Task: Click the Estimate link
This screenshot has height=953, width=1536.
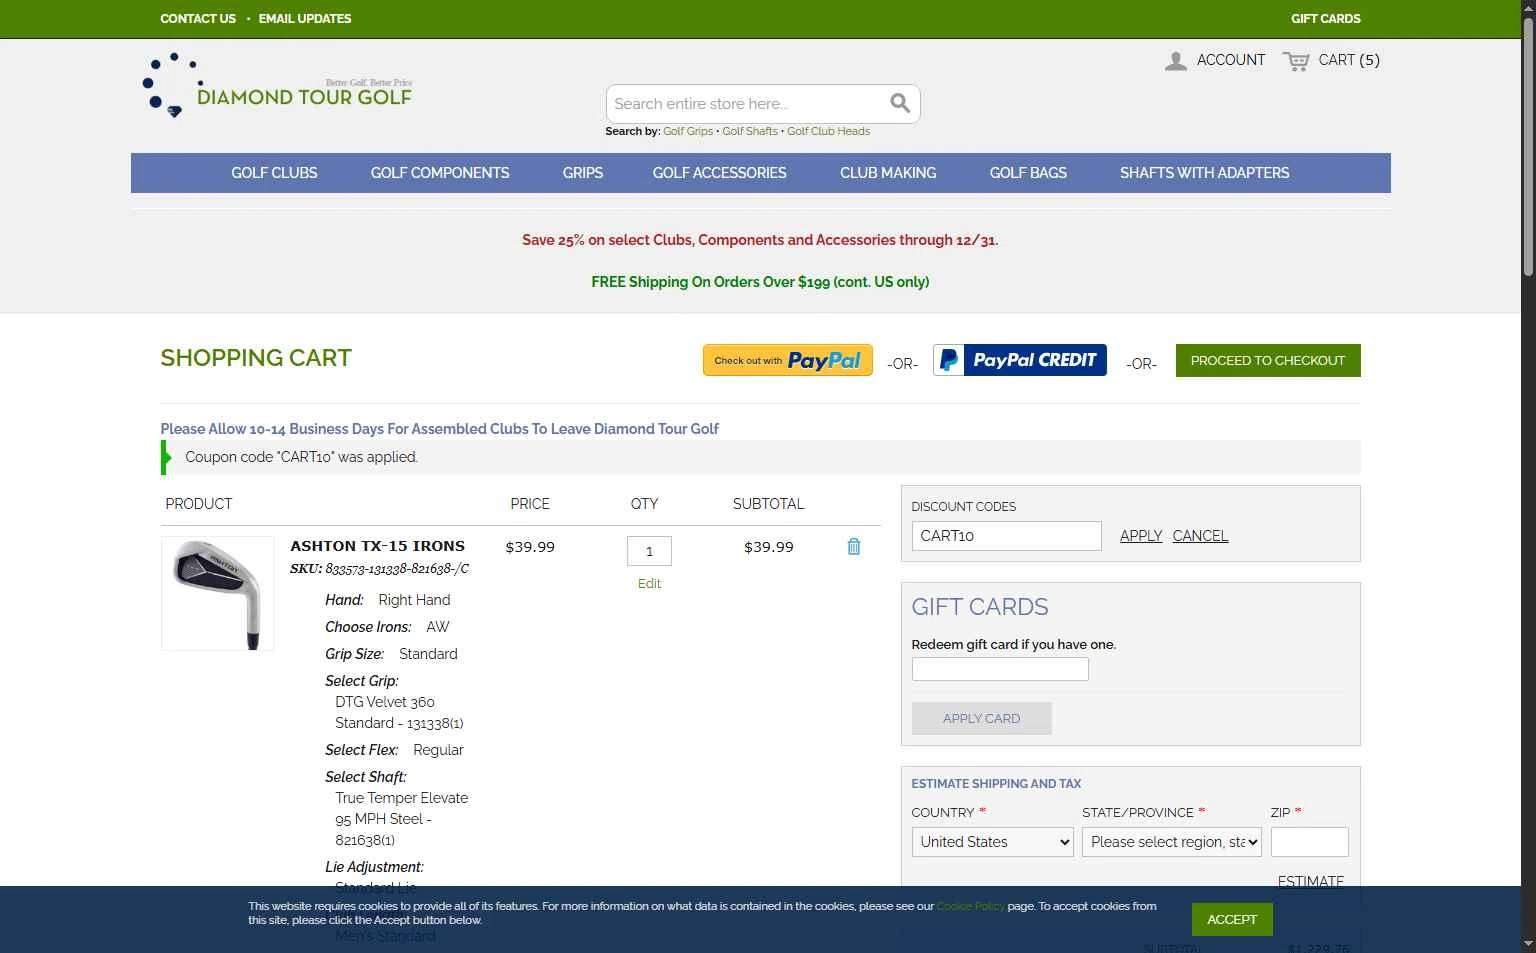Action: click(x=1310, y=881)
